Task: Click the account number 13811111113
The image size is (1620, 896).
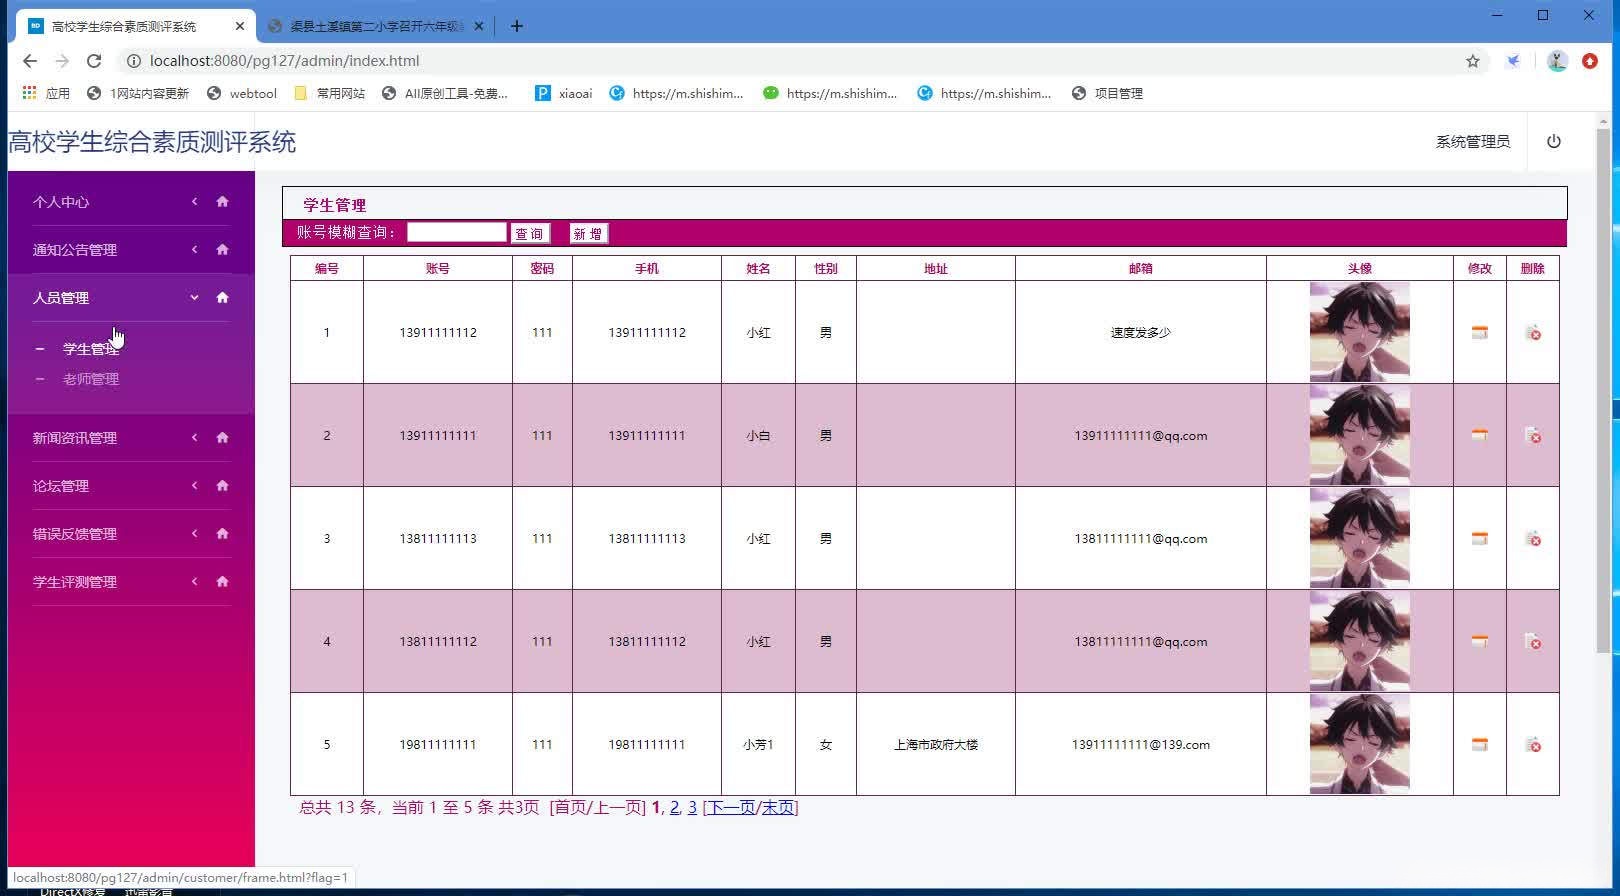Action: point(438,539)
